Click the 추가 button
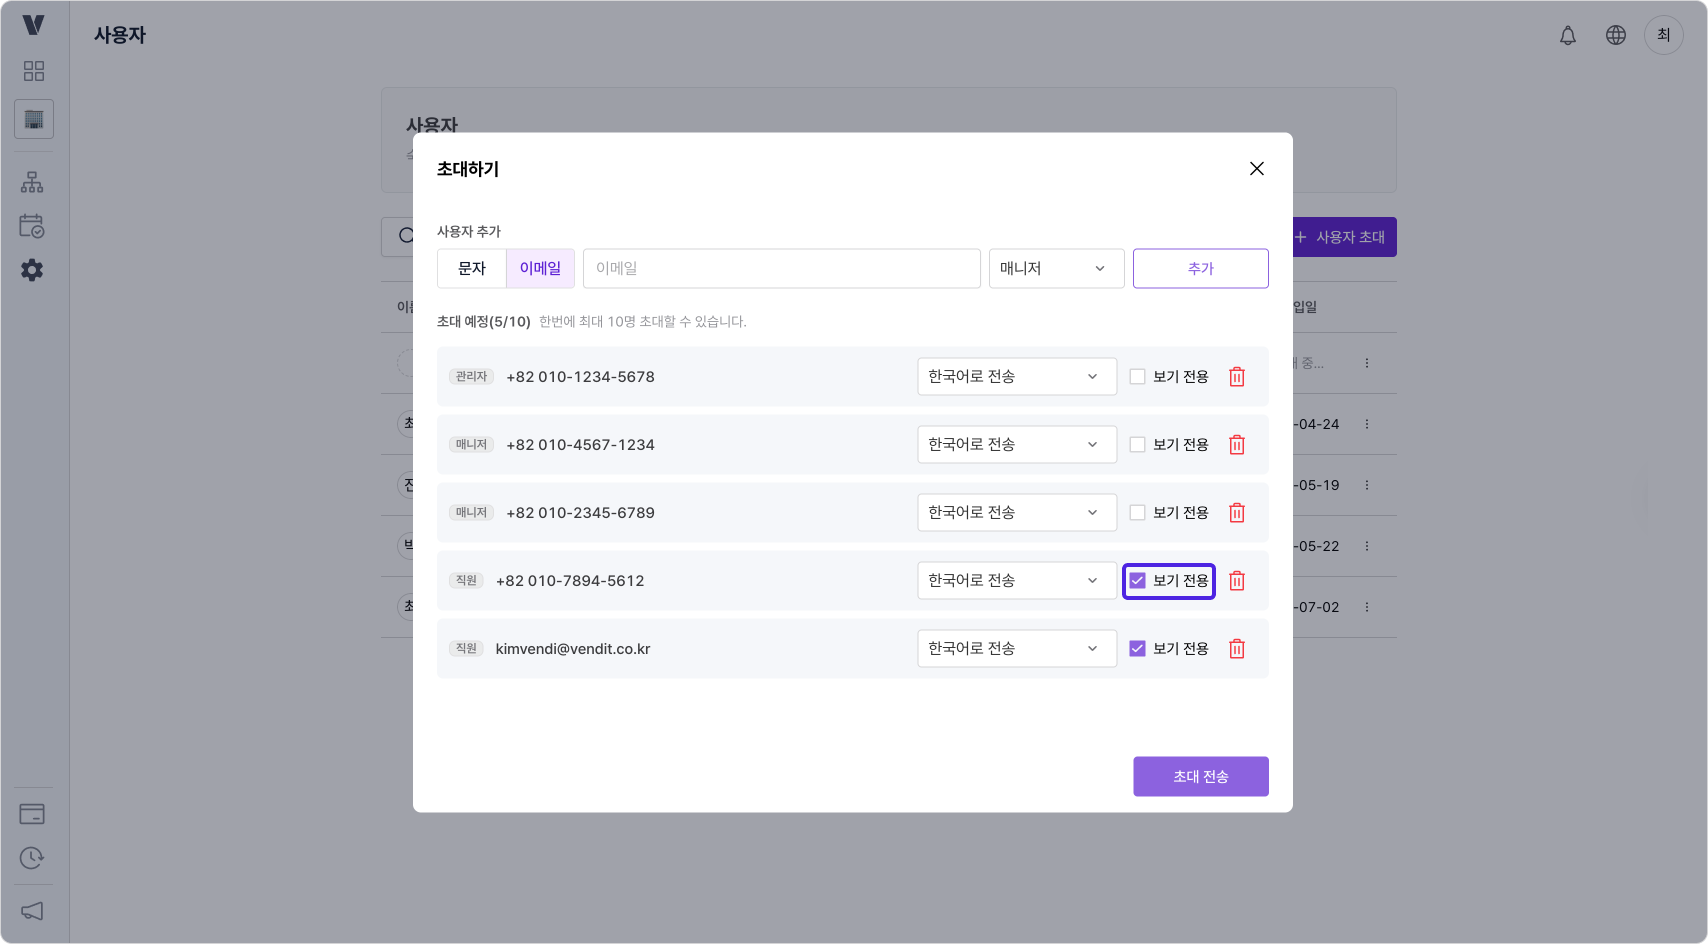This screenshot has height=944, width=1708. coord(1200,268)
